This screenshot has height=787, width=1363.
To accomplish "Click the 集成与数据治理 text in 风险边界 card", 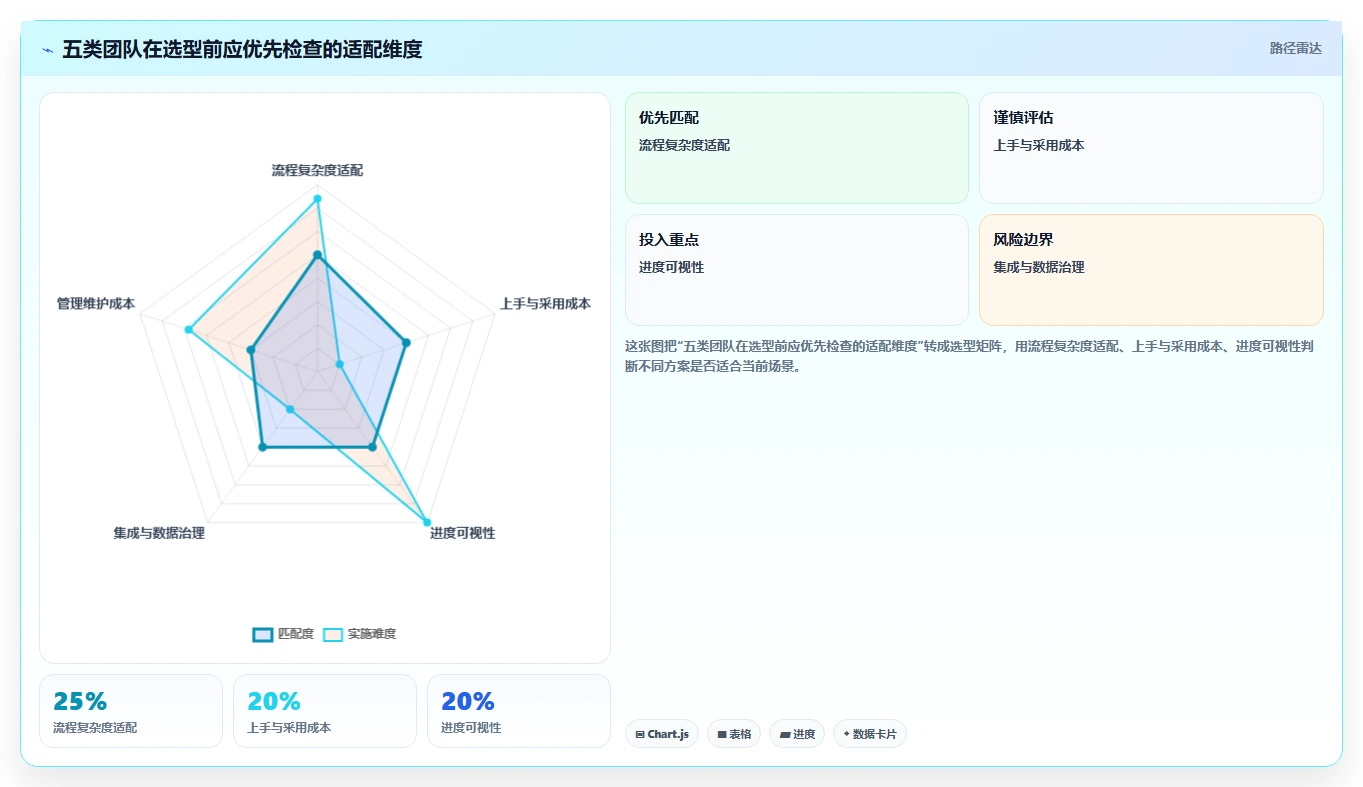I will coord(1039,268).
